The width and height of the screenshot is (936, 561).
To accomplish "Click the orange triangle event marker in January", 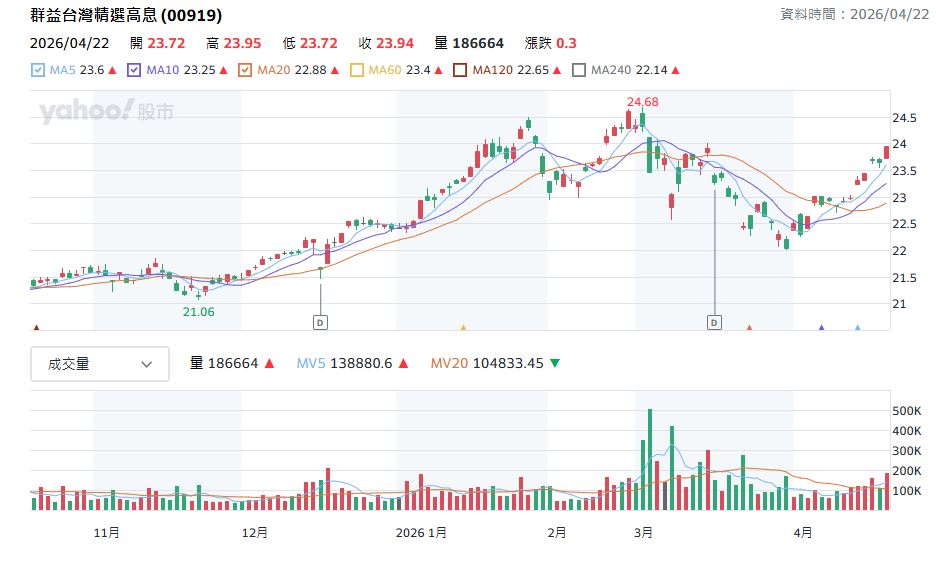I will click(463, 327).
